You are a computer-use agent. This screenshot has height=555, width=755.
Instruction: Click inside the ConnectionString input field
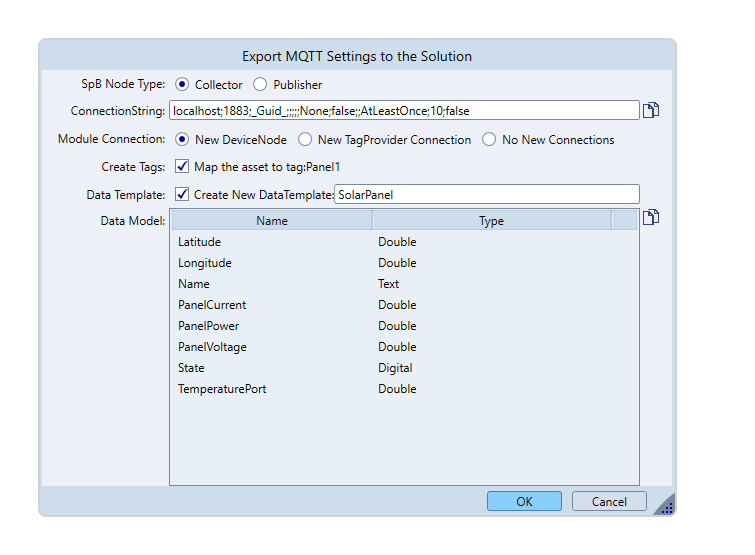tap(404, 110)
